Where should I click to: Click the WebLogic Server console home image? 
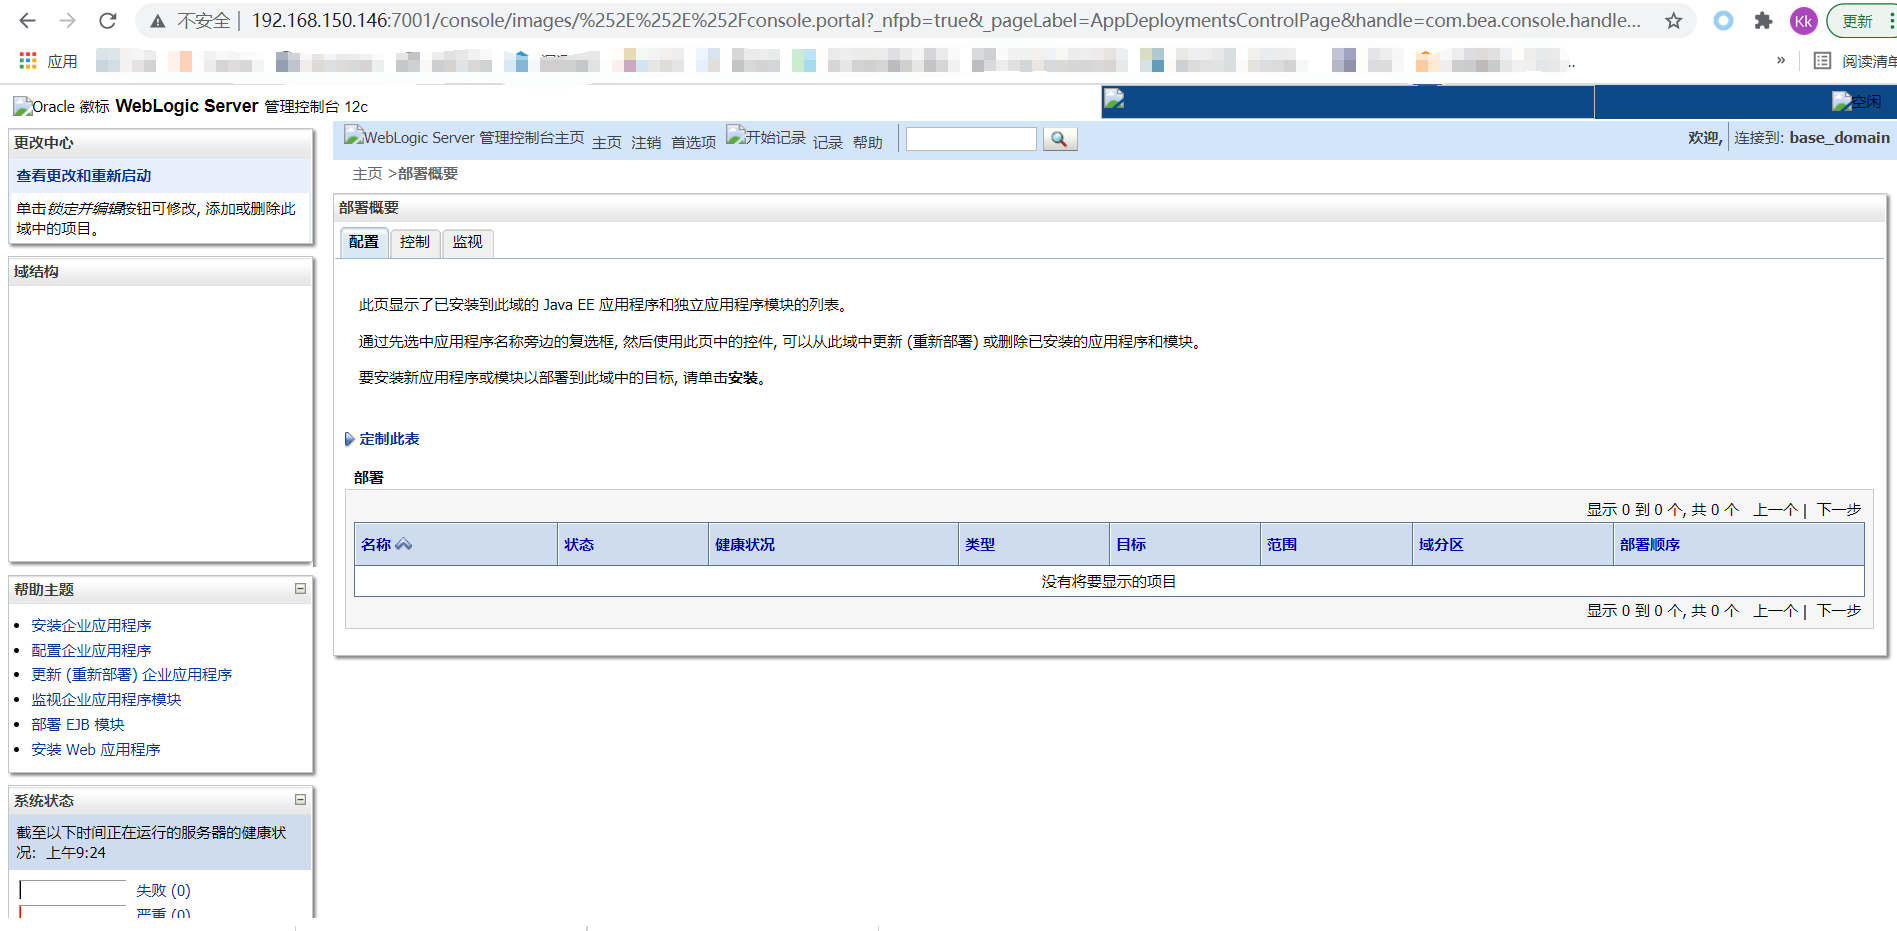point(464,137)
